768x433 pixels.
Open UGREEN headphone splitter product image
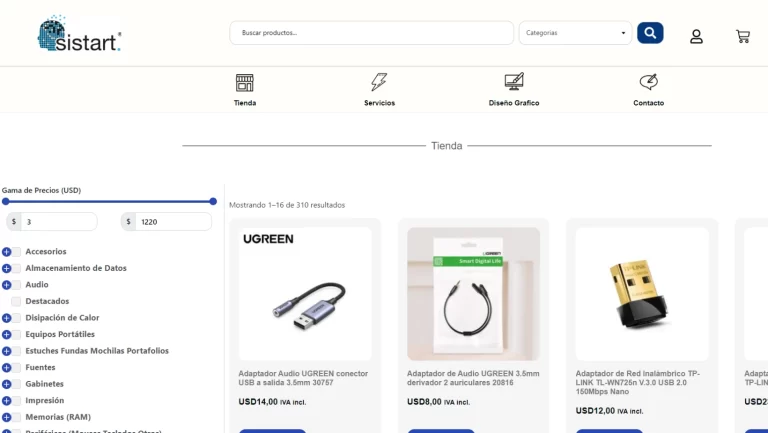pyautogui.click(x=473, y=294)
